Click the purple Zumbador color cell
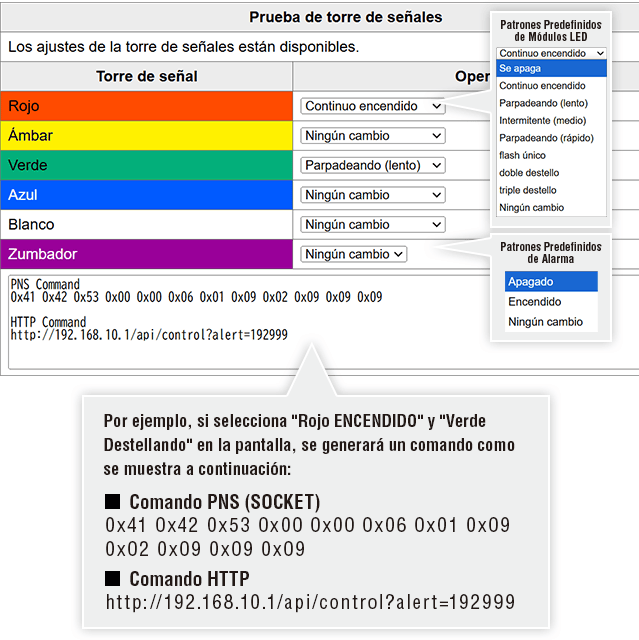639x640 pixels. [147, 254]
